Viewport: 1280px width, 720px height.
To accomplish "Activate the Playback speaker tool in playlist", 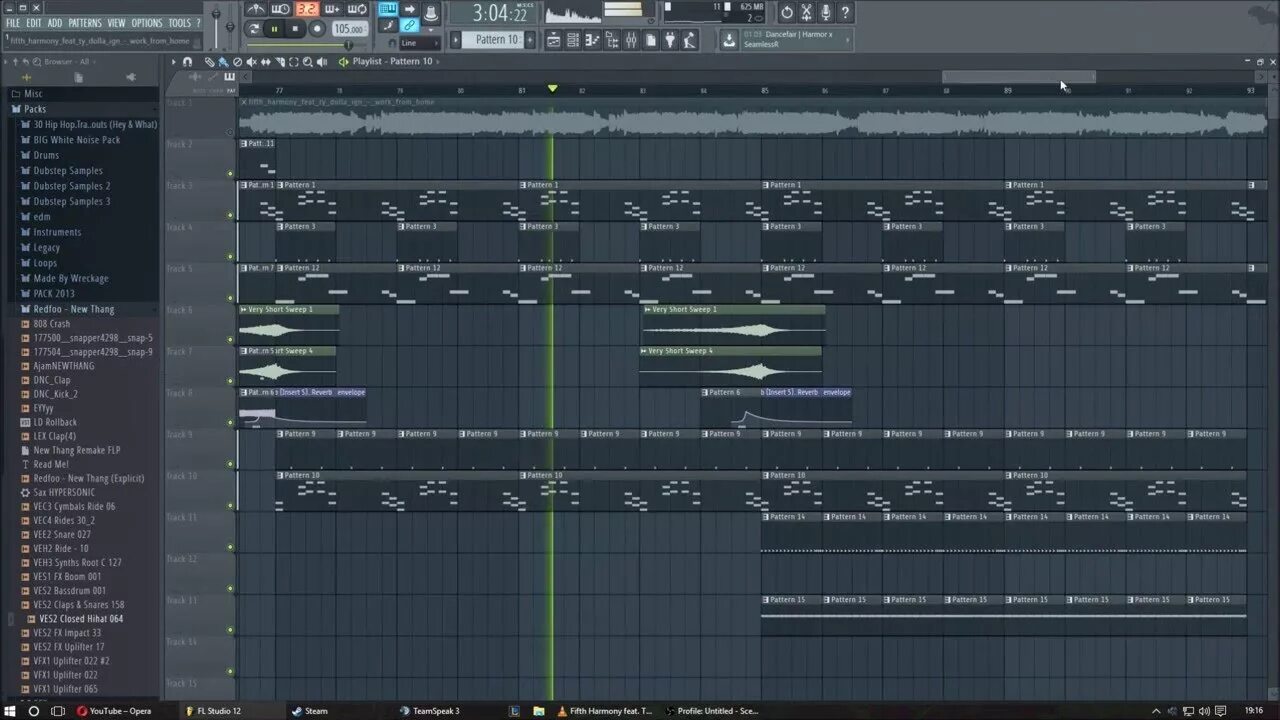I will tap(322, 62).
